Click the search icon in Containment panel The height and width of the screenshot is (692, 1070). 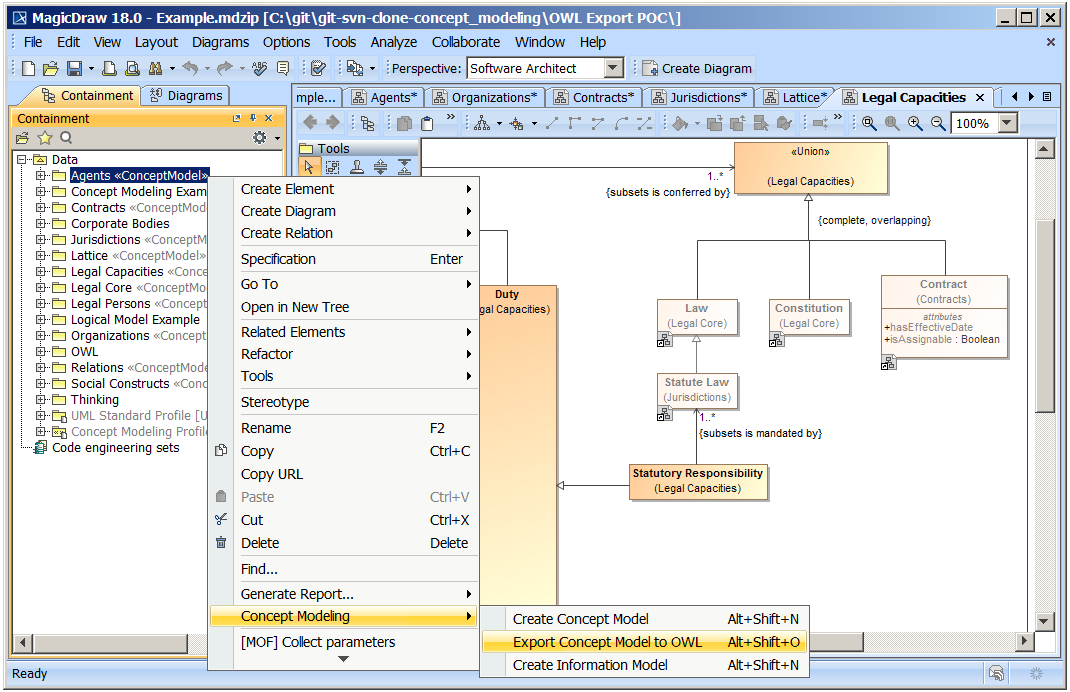coord(66,138)
